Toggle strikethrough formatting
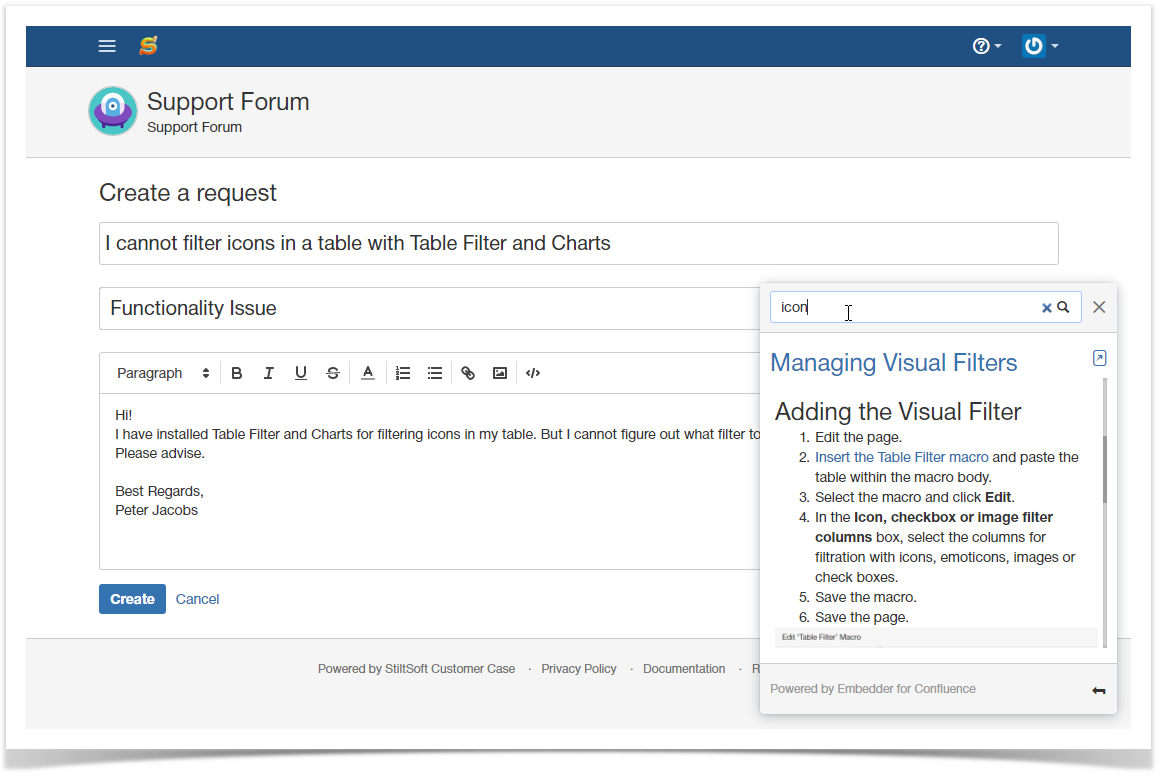The width and height of the screenshot is (1165, 778). click(333, 373)
